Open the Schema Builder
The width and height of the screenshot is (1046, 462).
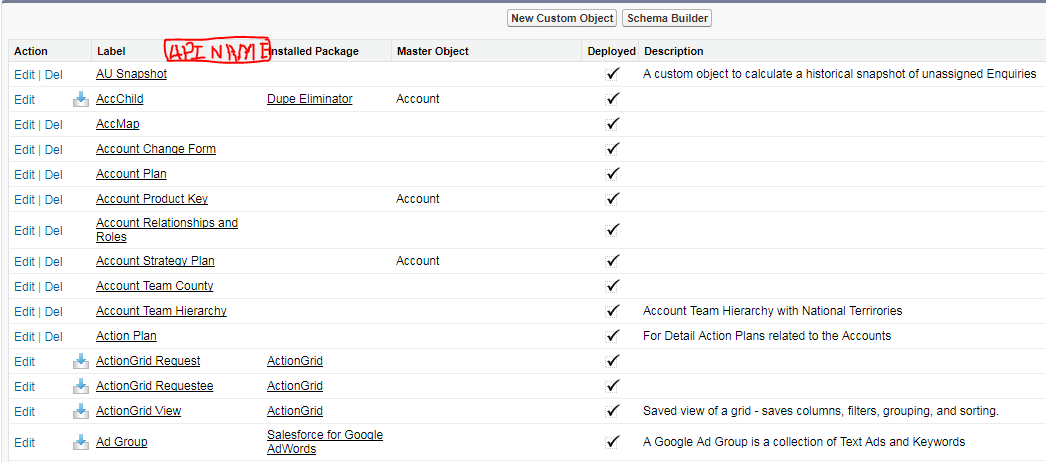tap(667, 19)
